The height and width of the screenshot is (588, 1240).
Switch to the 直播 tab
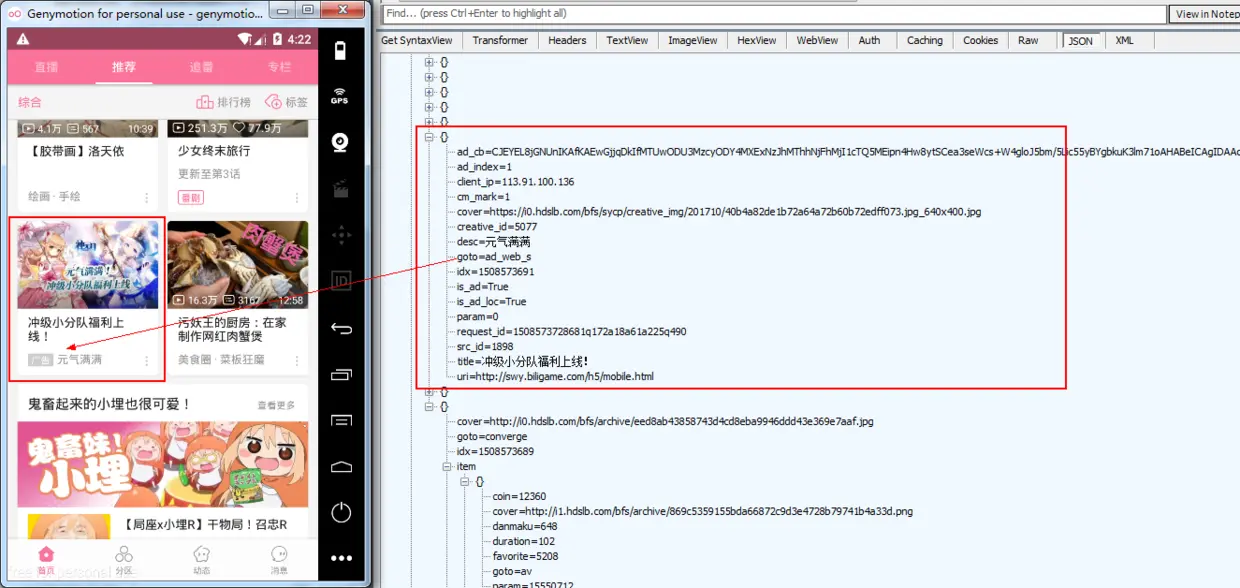46,68
